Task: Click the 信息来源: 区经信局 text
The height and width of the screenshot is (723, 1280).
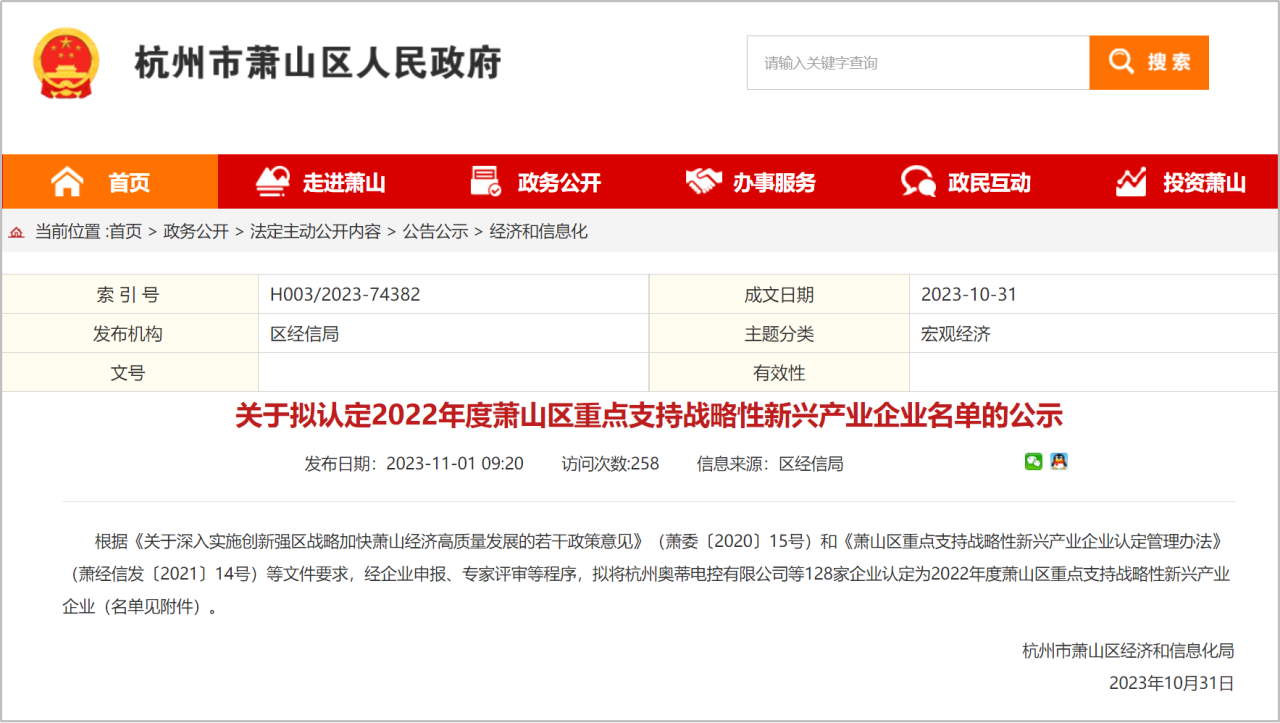Action: click(770, 464)
